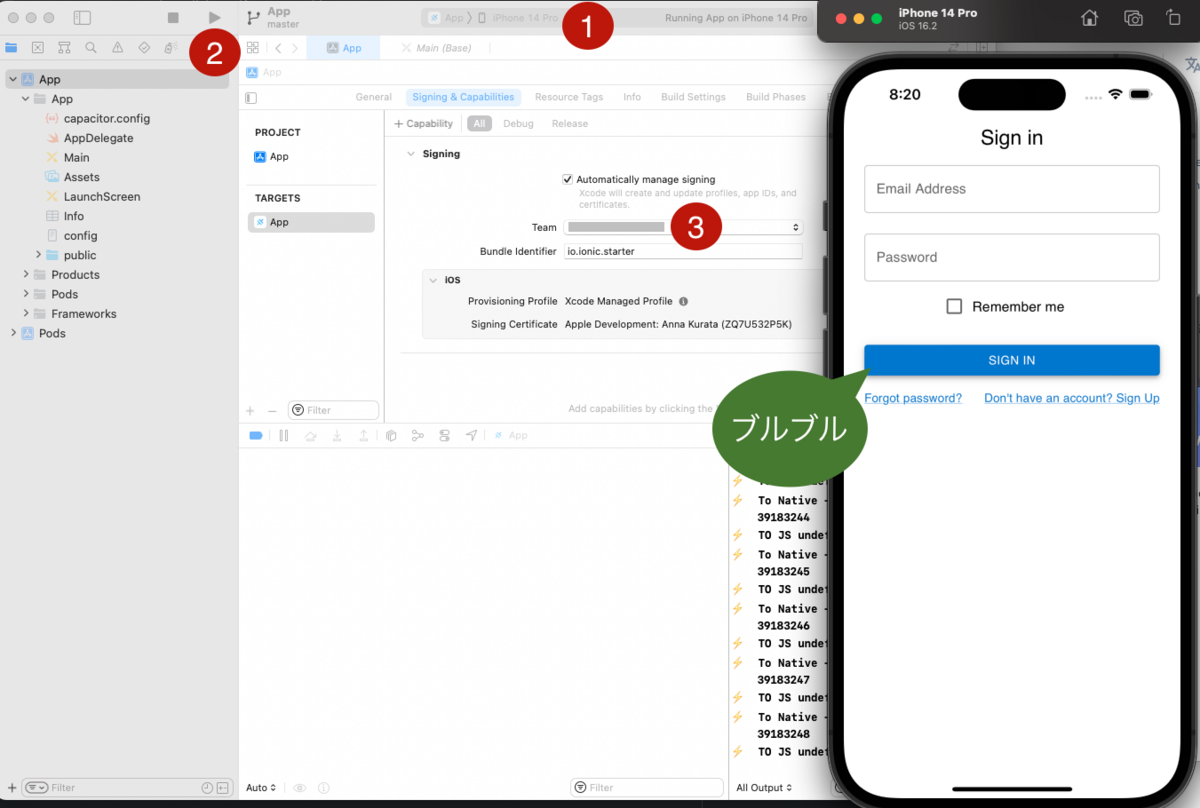Toggle the project document outline icon
1200x808 pixels.
click(x=251, y=98)
